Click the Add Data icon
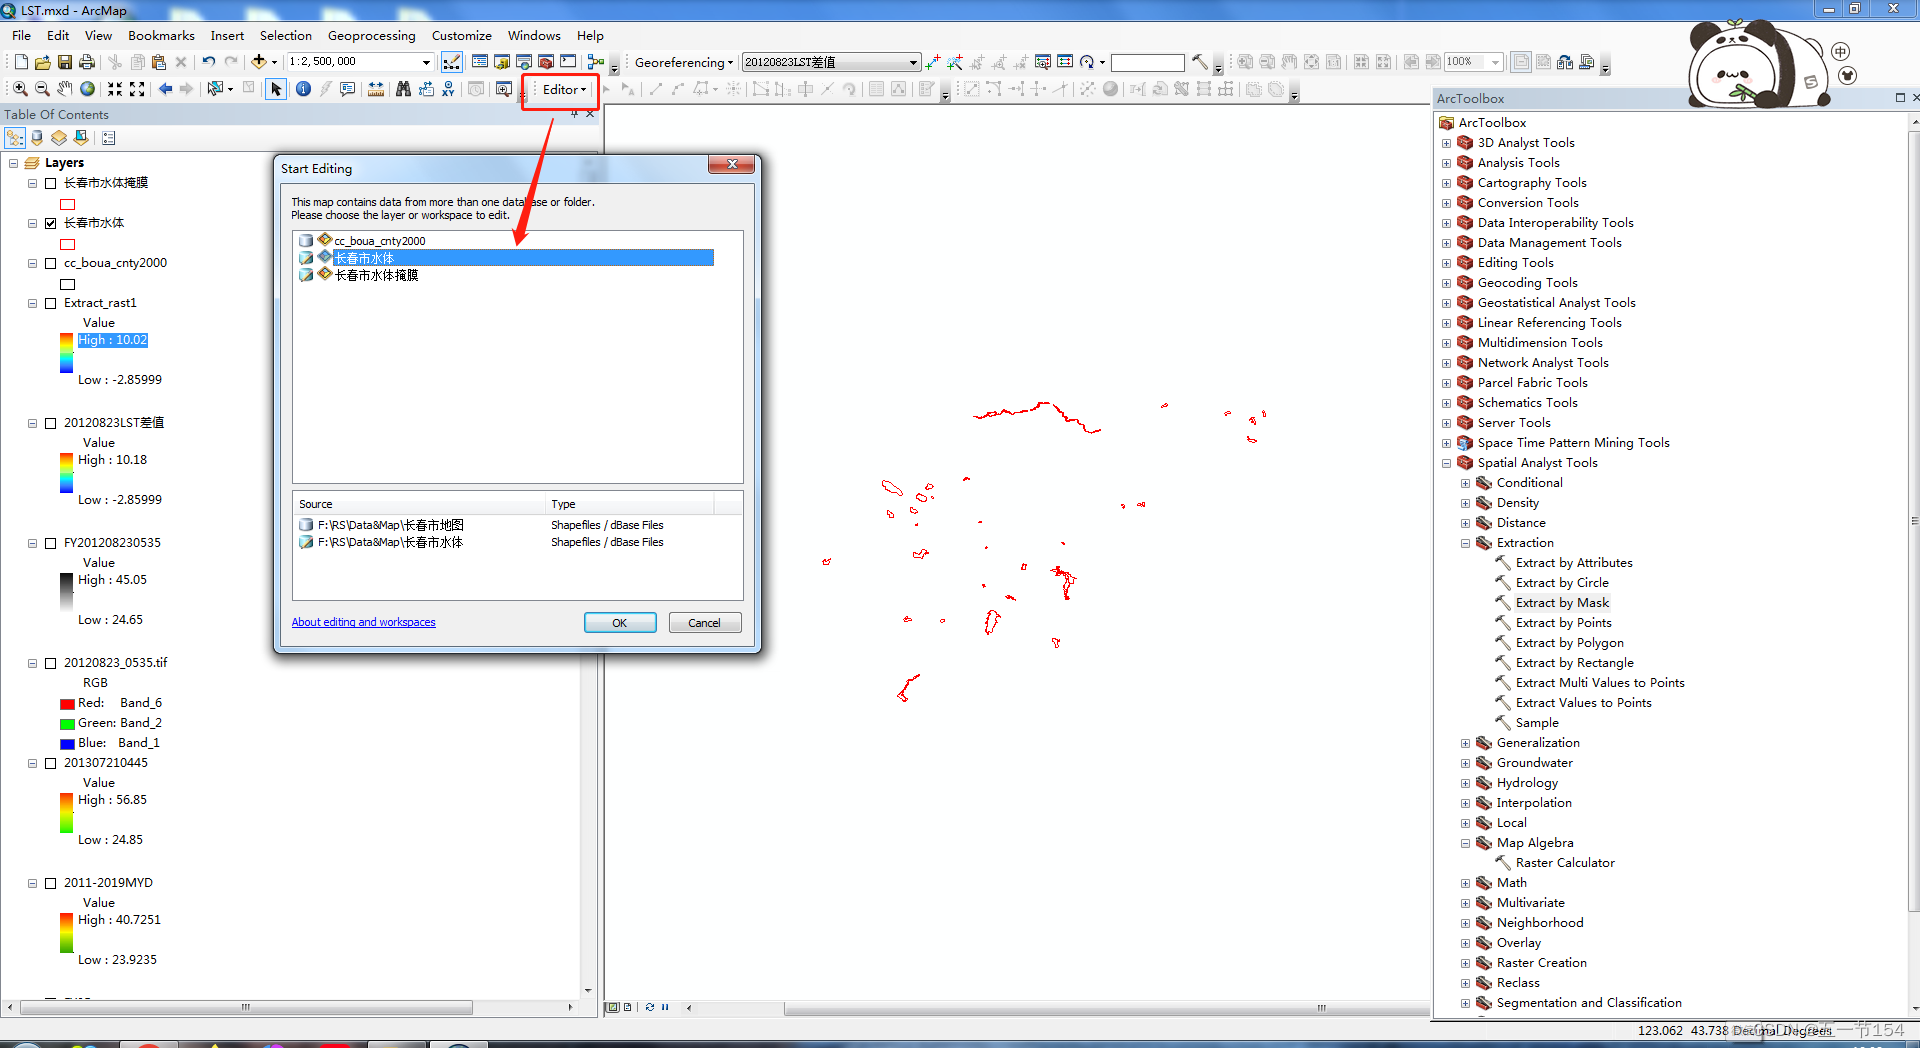1920x1048 pixels. point(259,62)
